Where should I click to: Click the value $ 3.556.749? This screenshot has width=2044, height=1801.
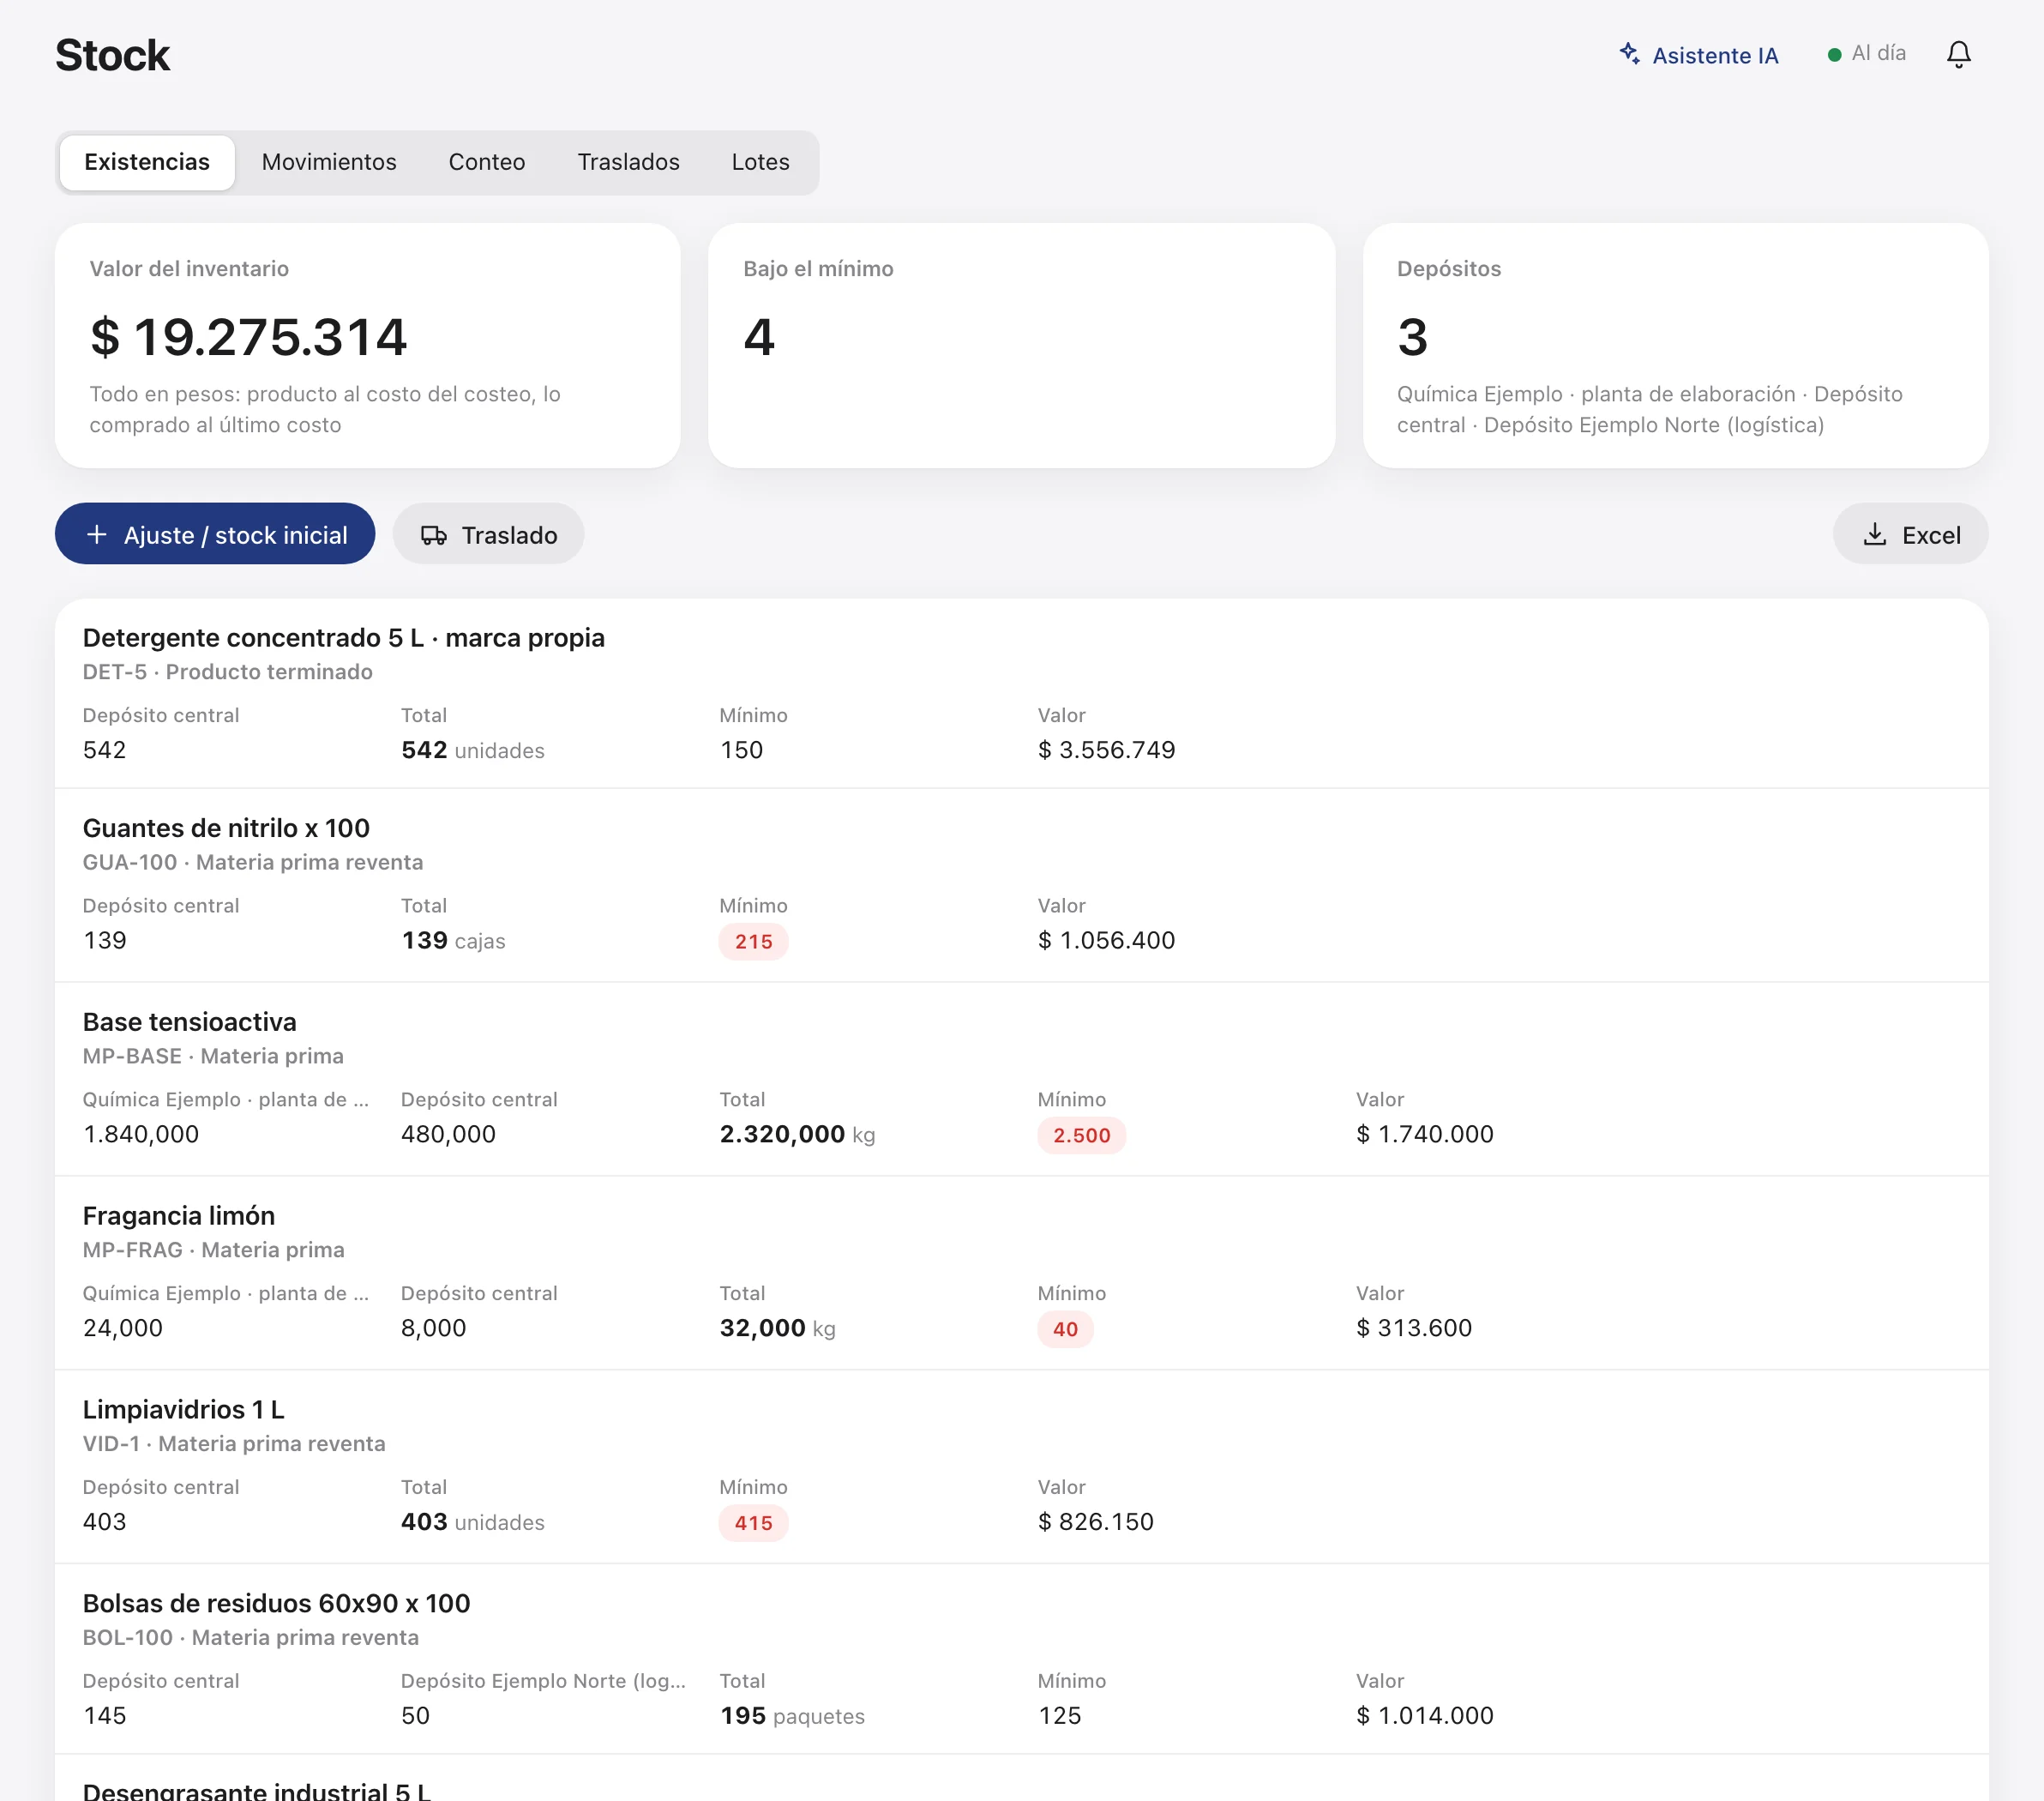click(x=1106, y=751)
